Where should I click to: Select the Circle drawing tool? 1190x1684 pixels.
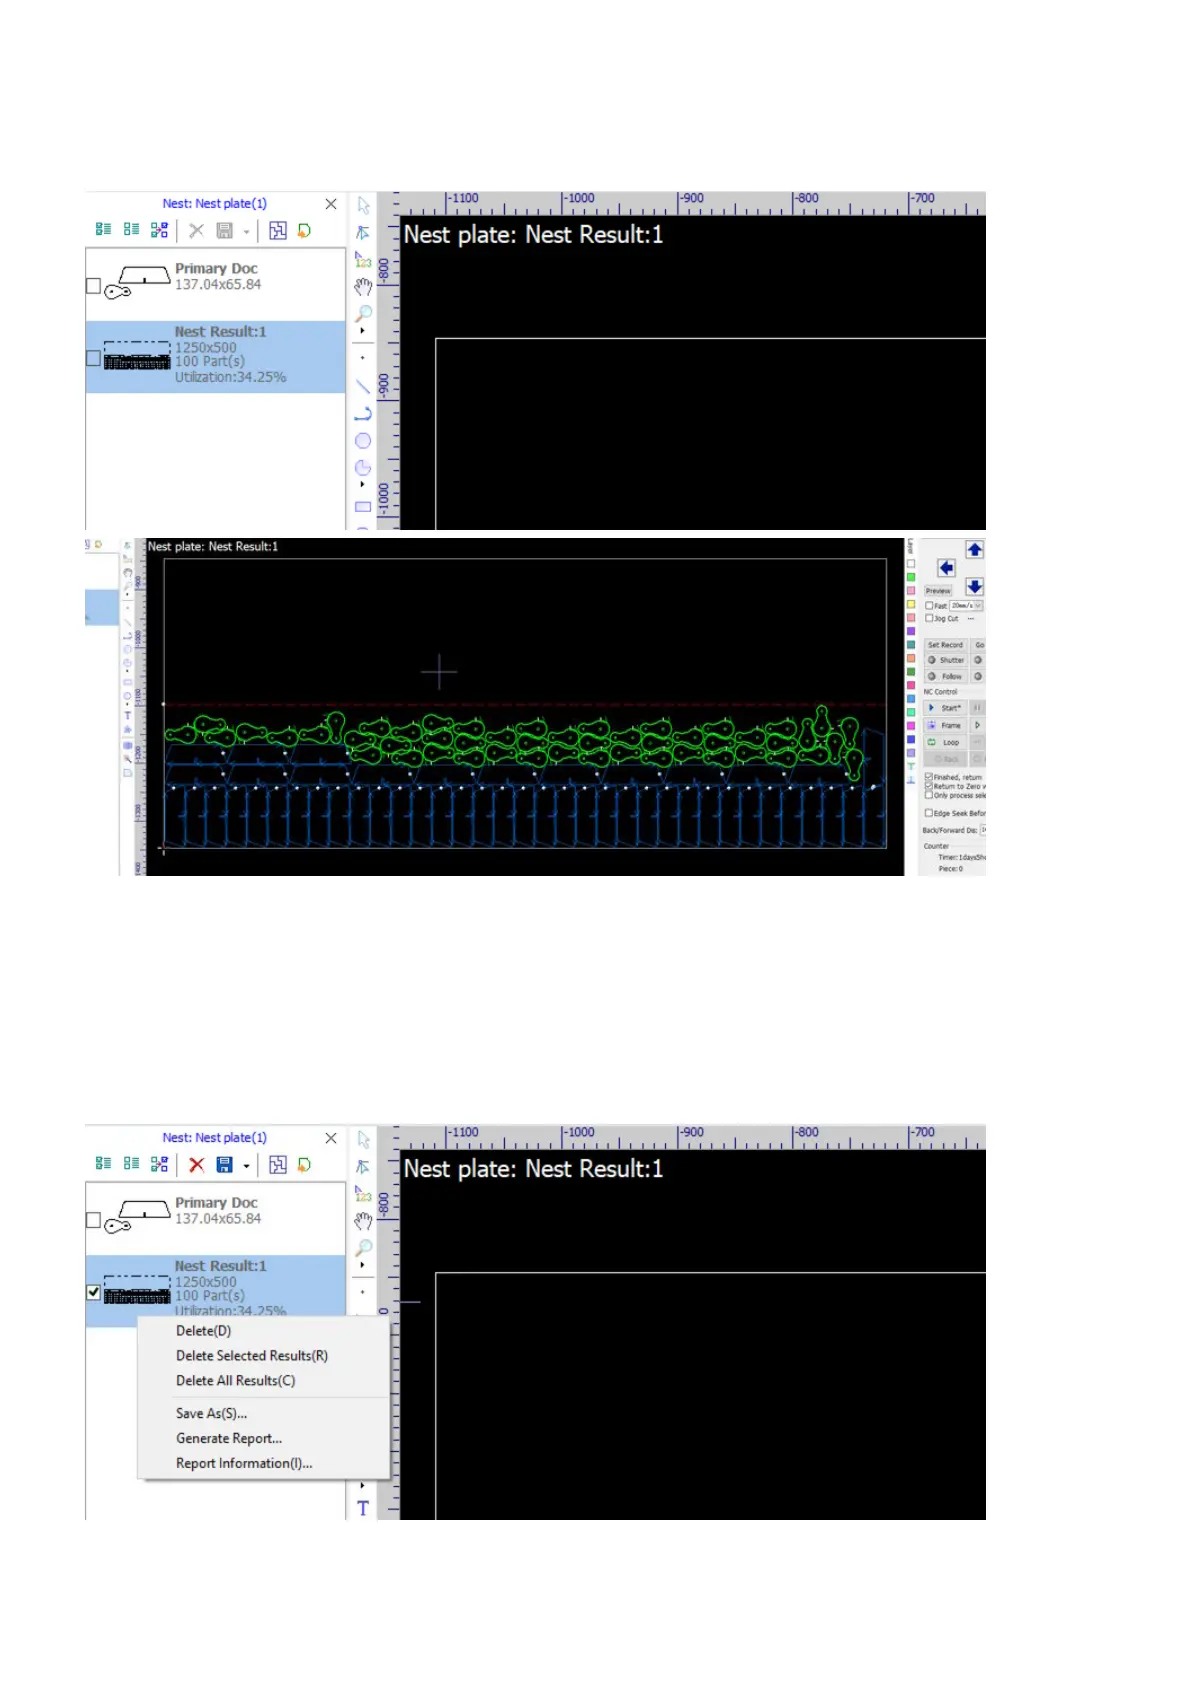click(363, 441)
